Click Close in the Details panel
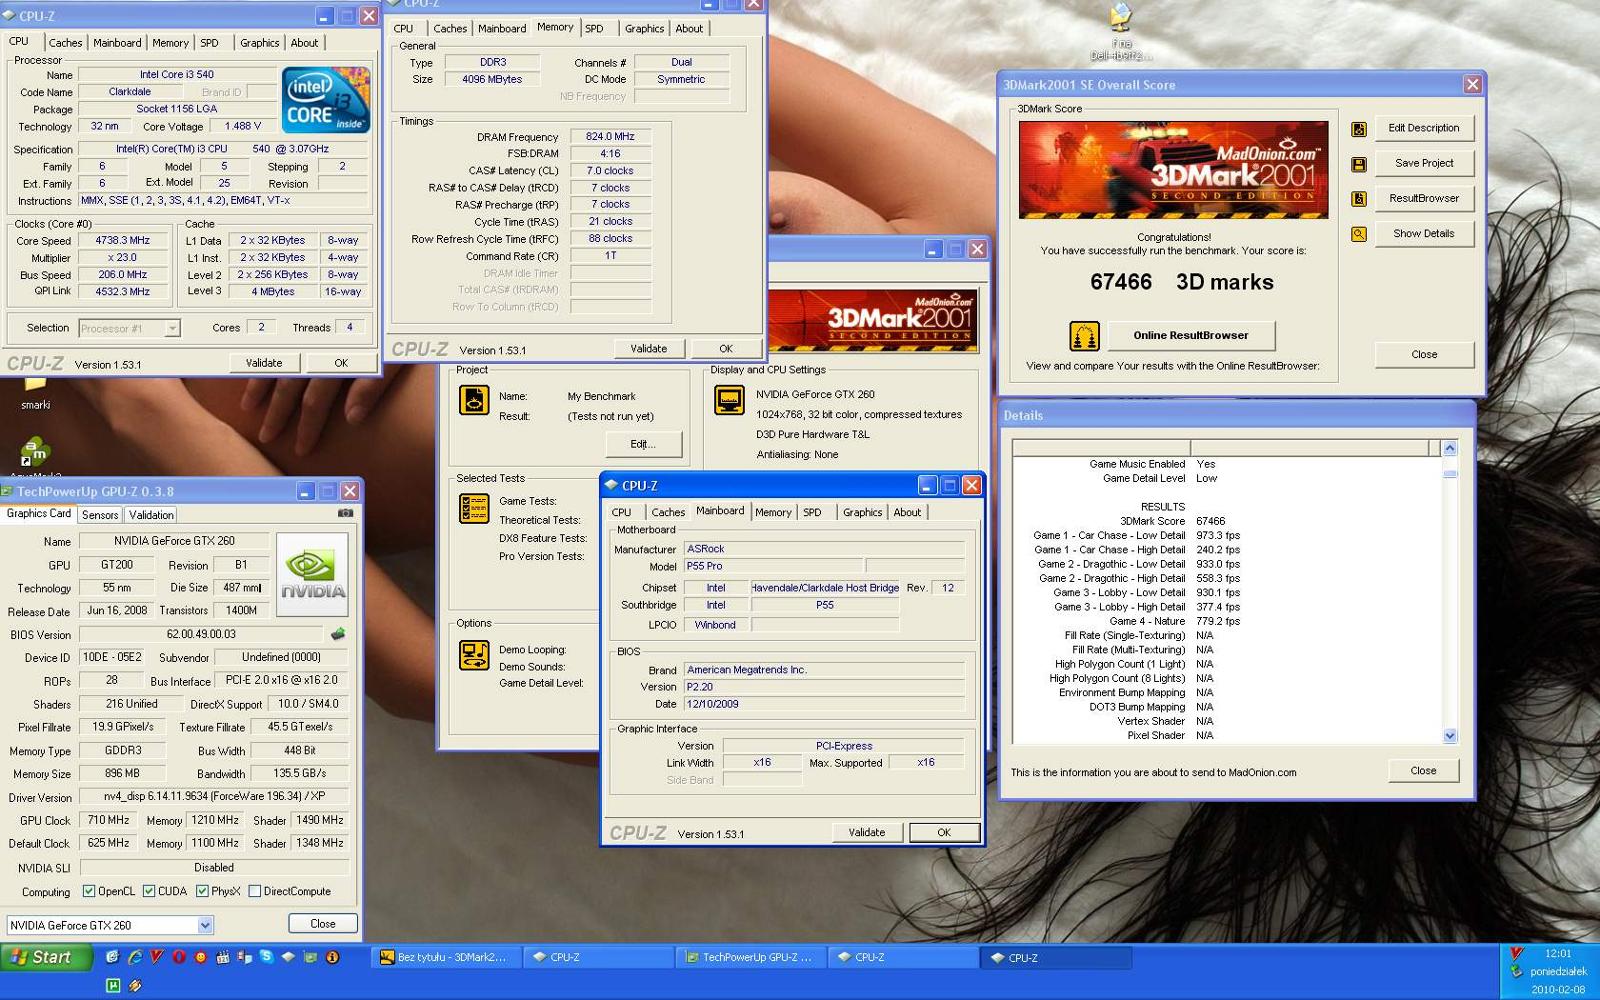 [1423, 770]
